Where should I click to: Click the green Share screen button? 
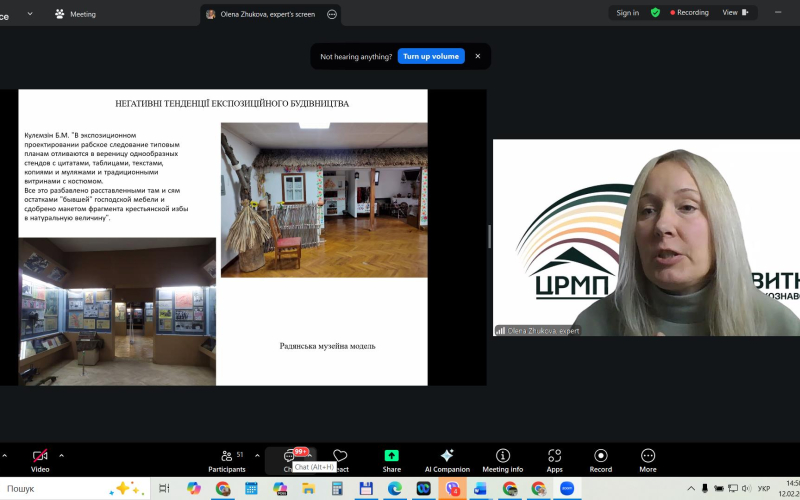click(391, 459)
